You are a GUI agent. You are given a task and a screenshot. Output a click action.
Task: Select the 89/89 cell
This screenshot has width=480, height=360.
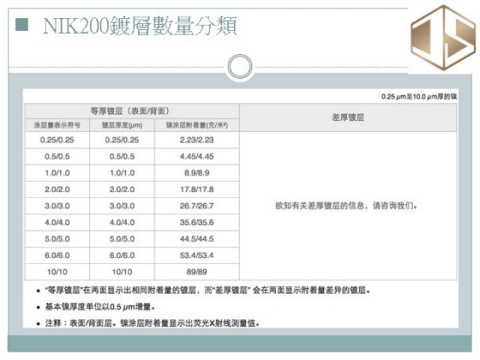click(197, 272)
